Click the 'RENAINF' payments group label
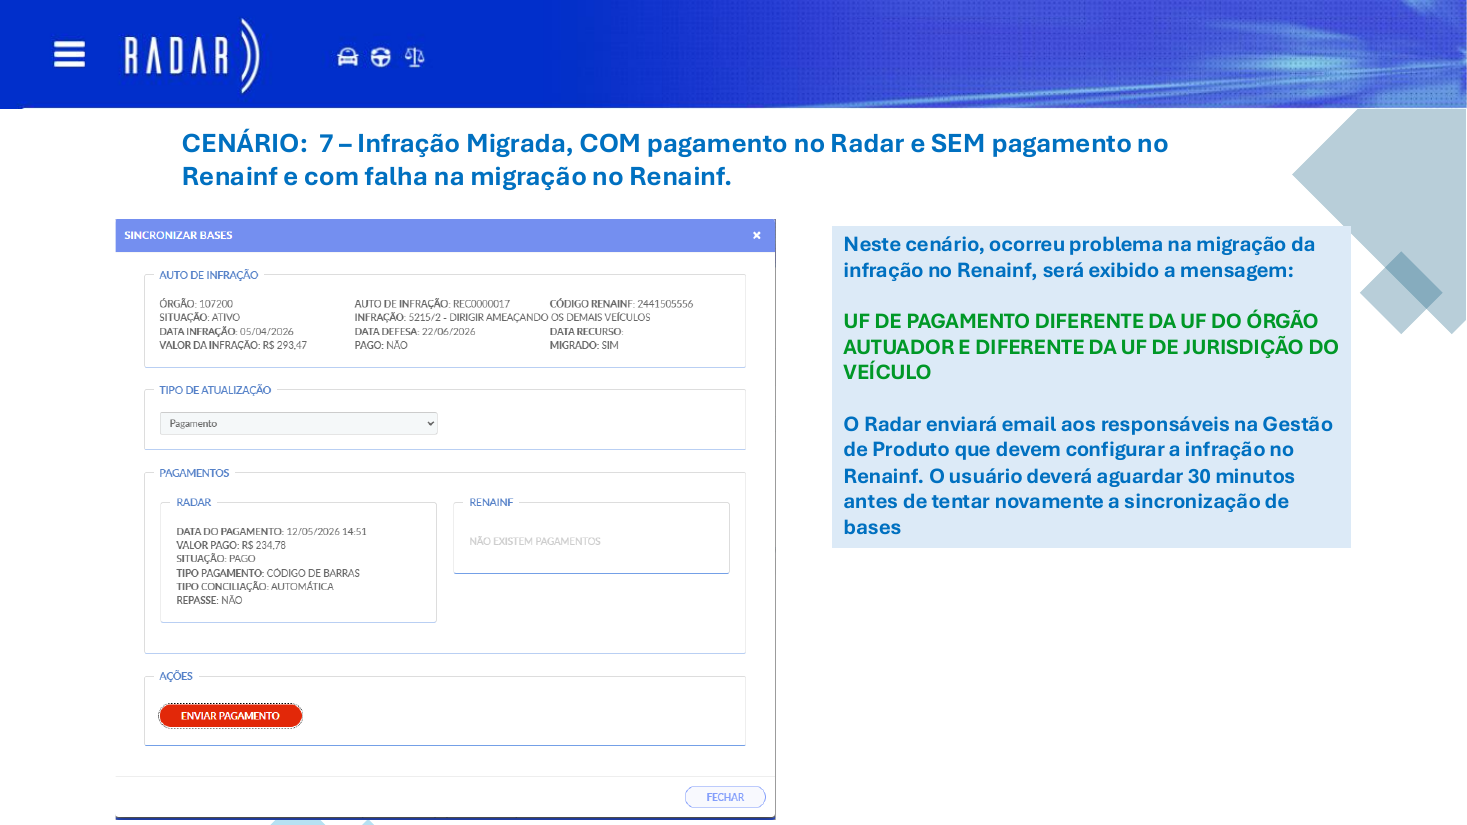1467x825 pixels. click(491, 502)
